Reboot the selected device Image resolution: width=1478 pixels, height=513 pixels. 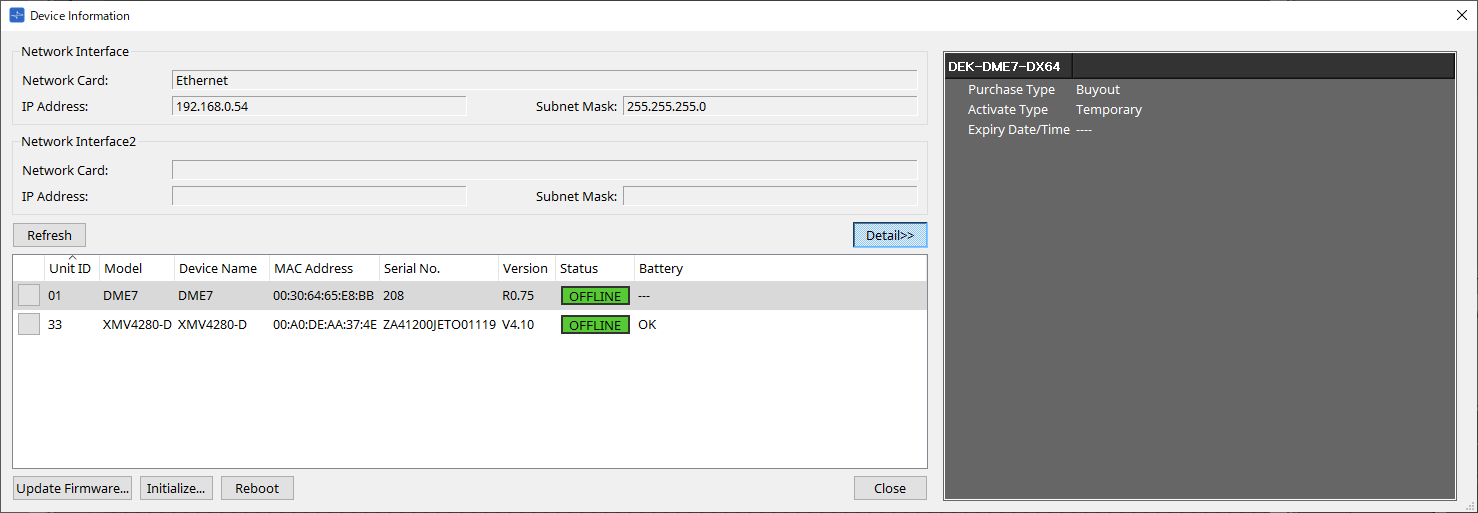(x=257, y=488)
